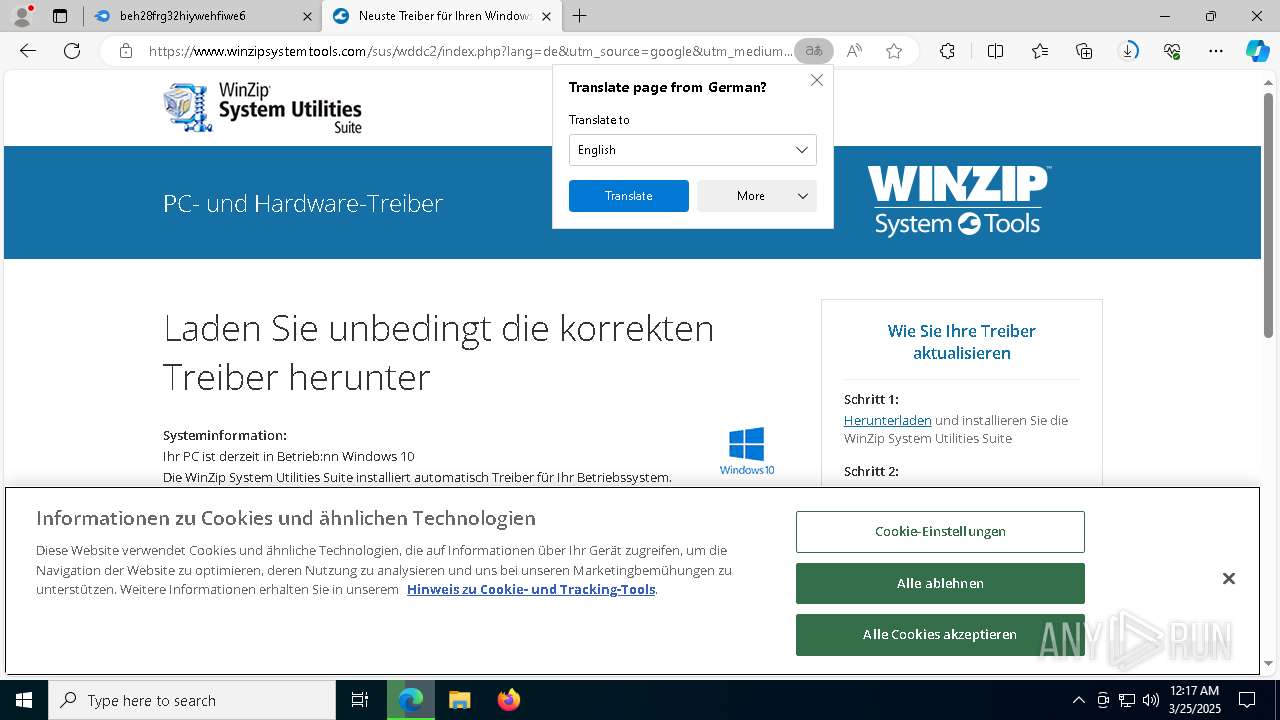Dismiss the cookie banner with the X icon
Screen dimensions: 1280x720
pyautogui.click(x=1229, y=579)
